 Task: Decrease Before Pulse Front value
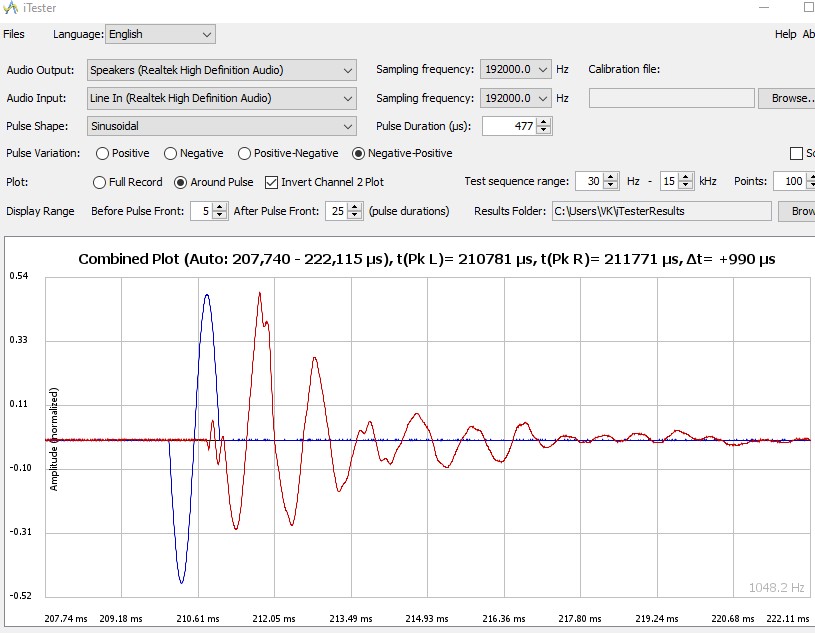pyautogui.click(x=220, y=215)
